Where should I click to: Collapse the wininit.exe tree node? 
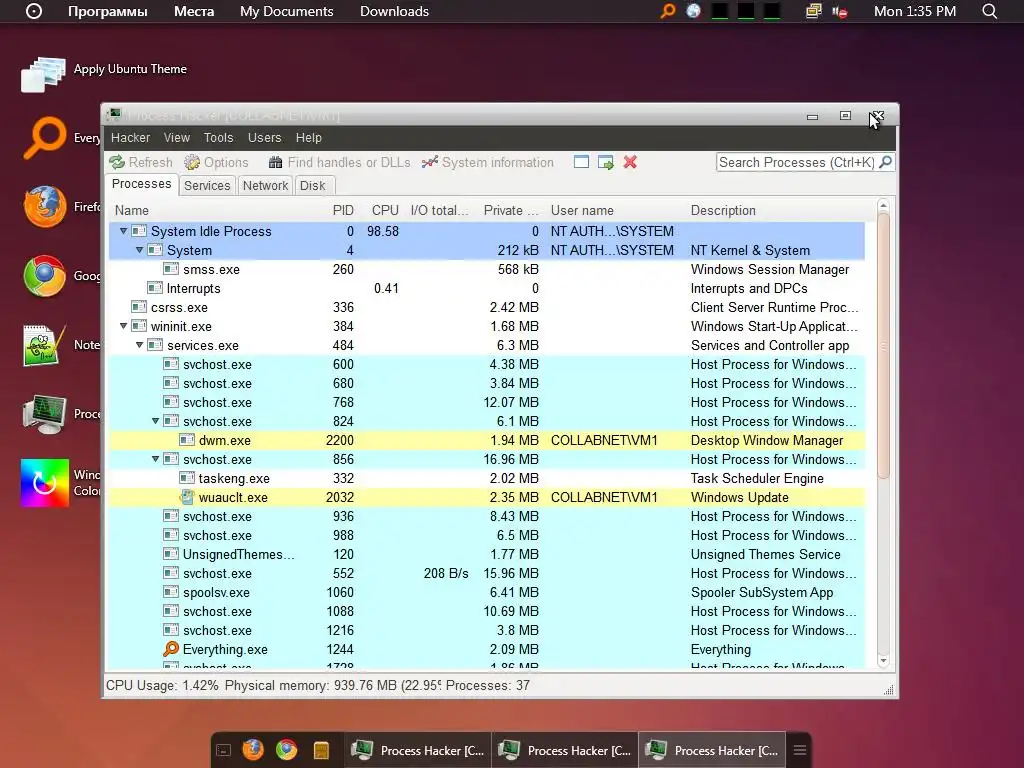(123, 326)
